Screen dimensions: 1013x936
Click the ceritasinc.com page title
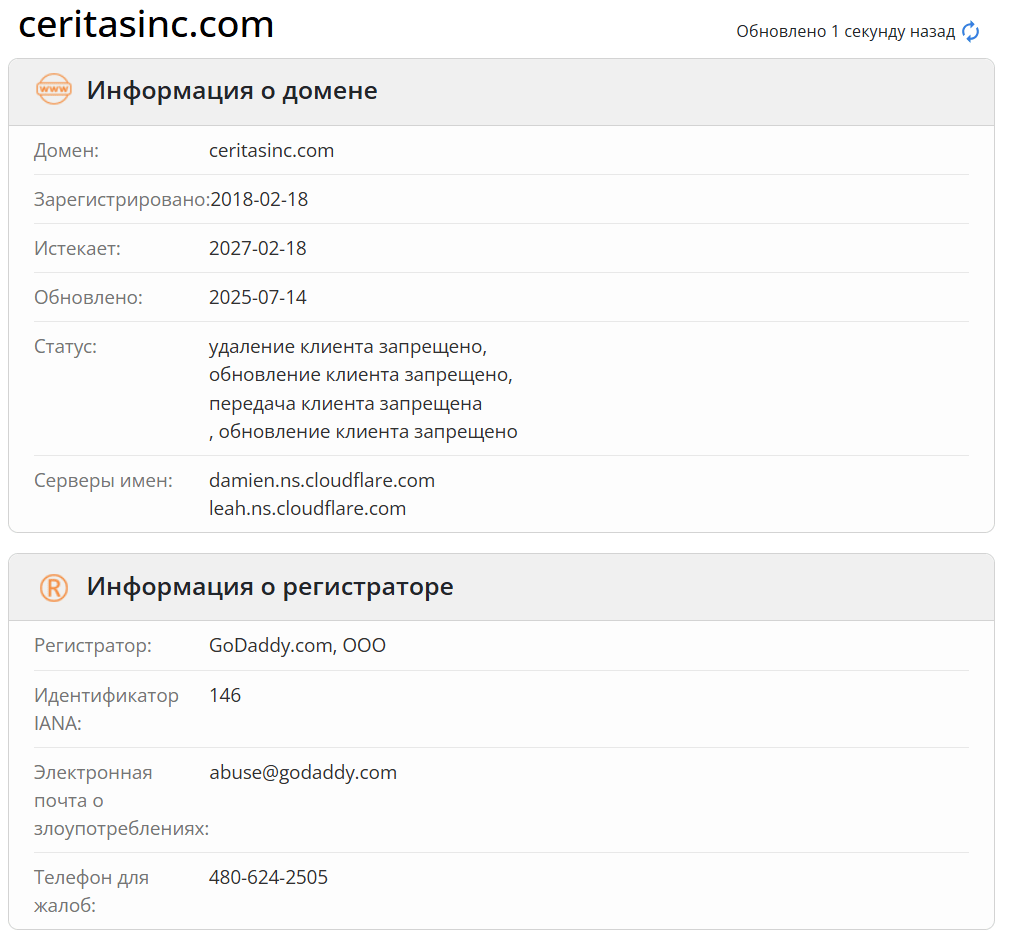click(146, 25)
